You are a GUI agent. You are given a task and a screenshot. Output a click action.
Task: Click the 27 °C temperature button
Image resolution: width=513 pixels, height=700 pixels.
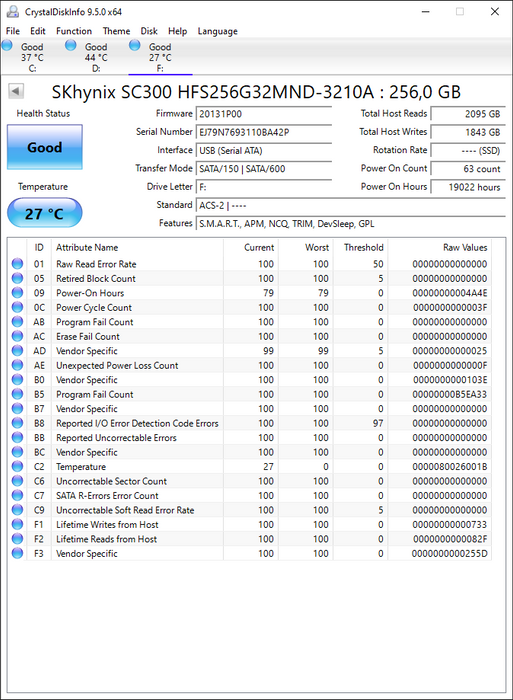click(x=45, y=213)
